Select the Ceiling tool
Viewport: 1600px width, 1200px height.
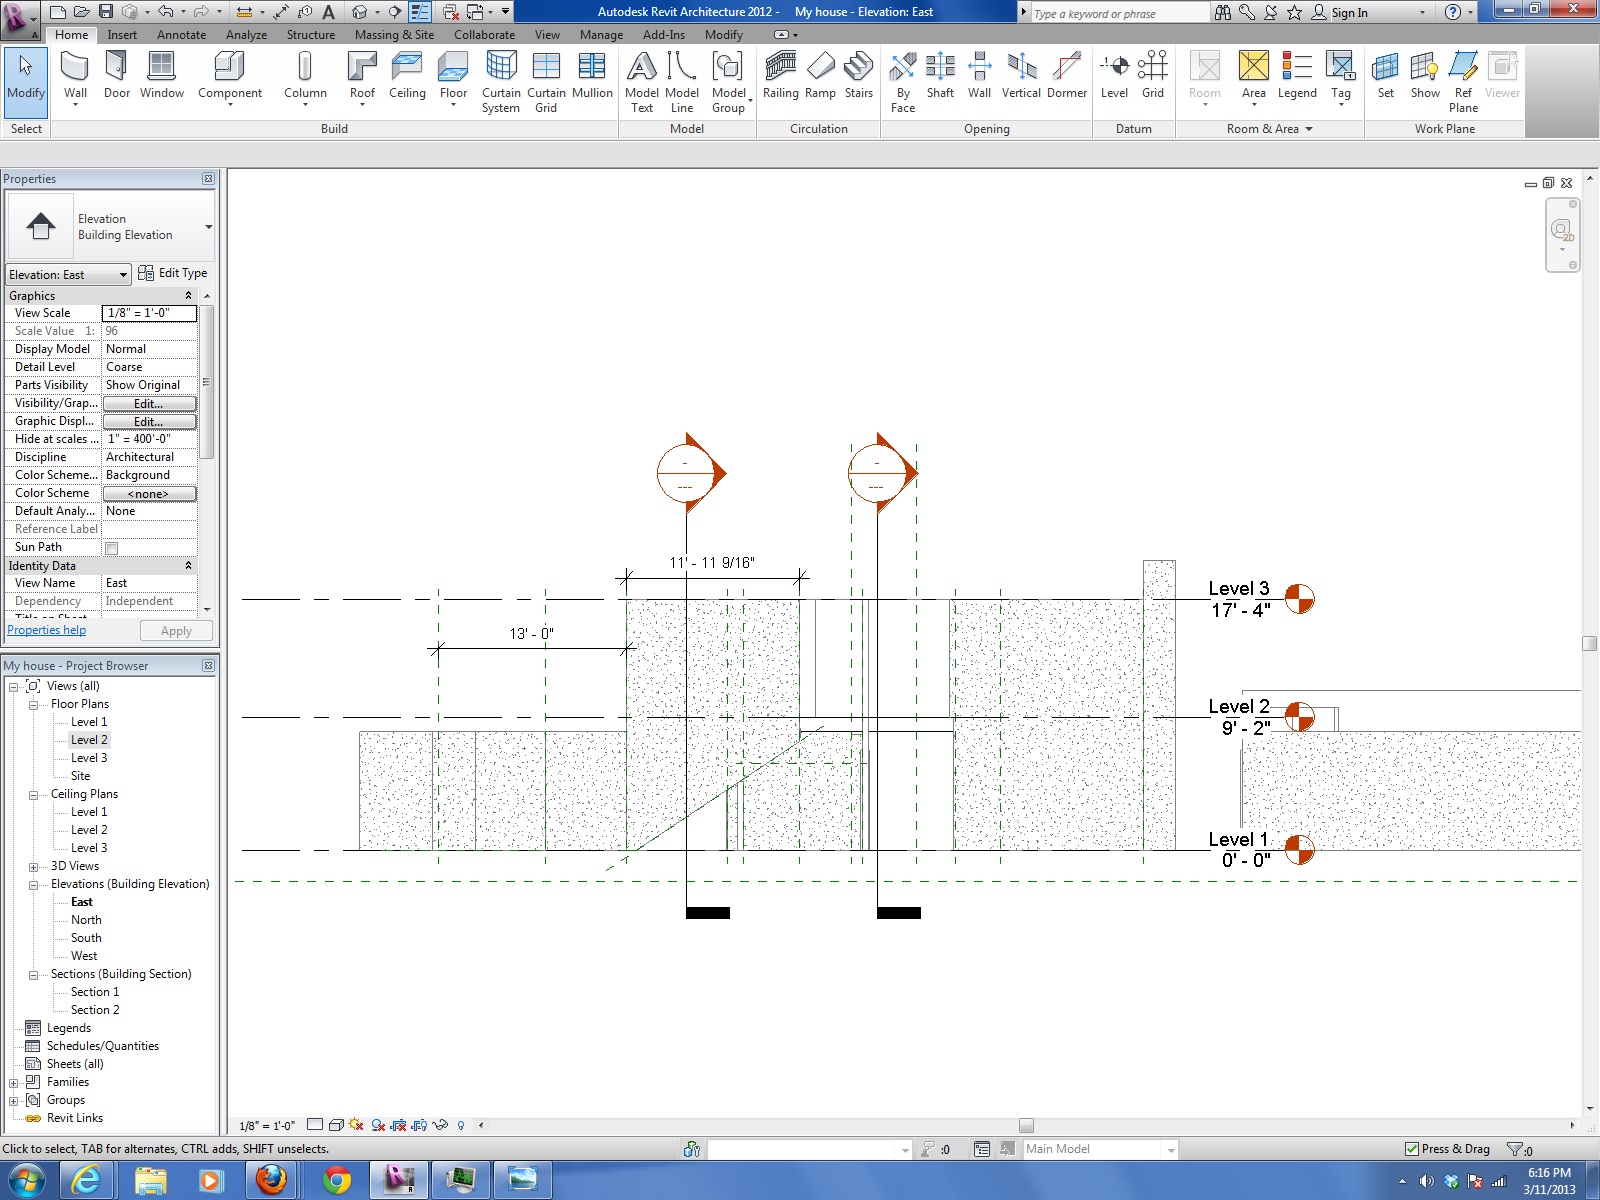click(407, 77)
